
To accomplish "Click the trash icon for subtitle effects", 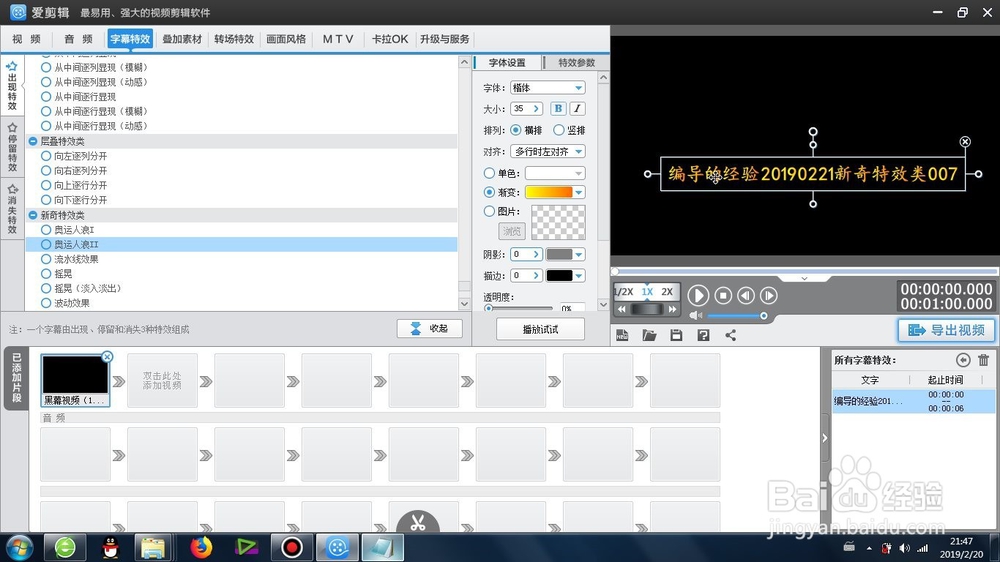I will pos(983,360).
